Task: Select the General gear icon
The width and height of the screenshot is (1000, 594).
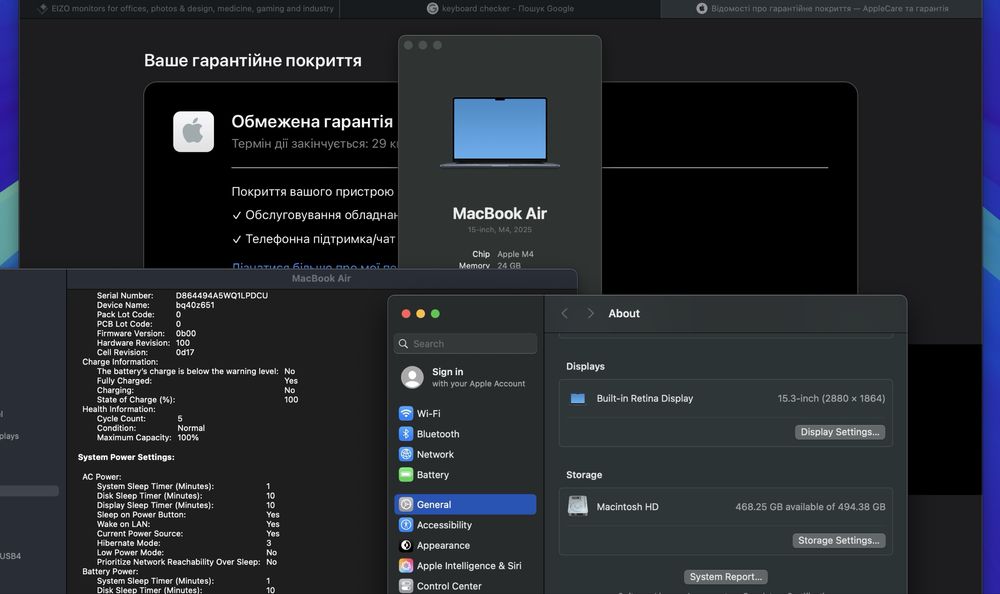Action: pyautogui.click(x=406, y=504)
